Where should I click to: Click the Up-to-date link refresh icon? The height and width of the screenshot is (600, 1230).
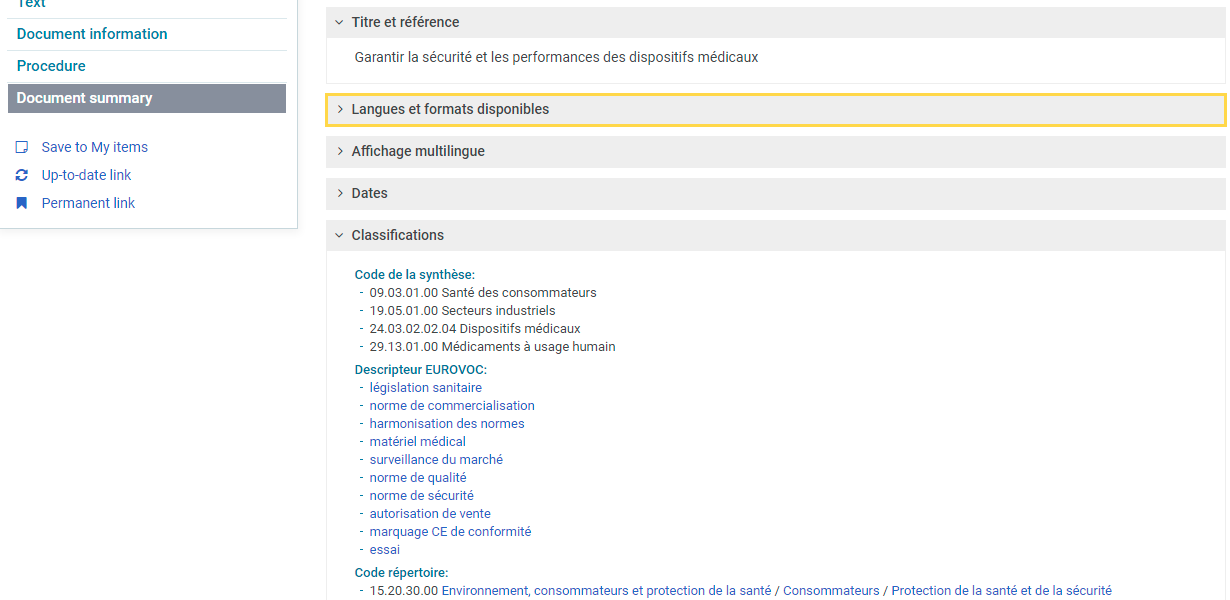[x=22, y=175]
